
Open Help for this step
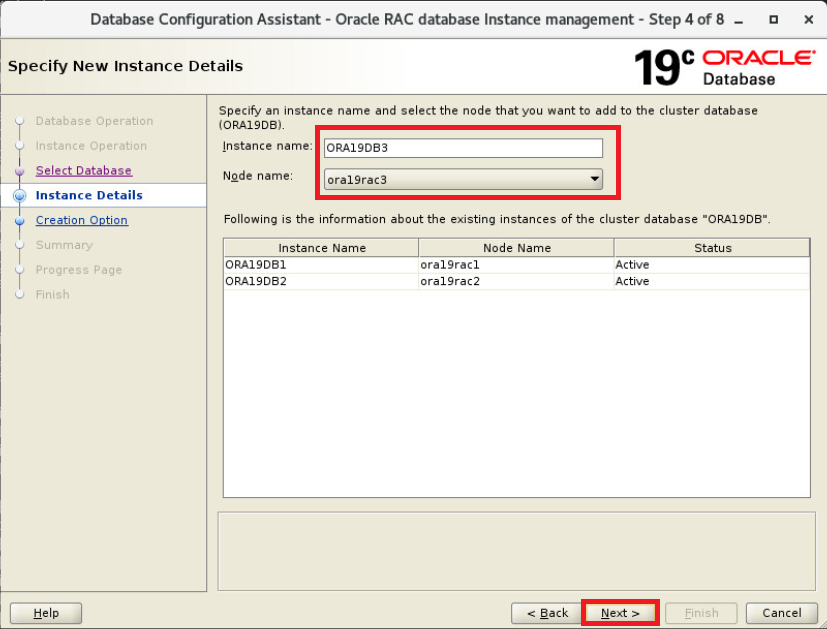point(46,613)
